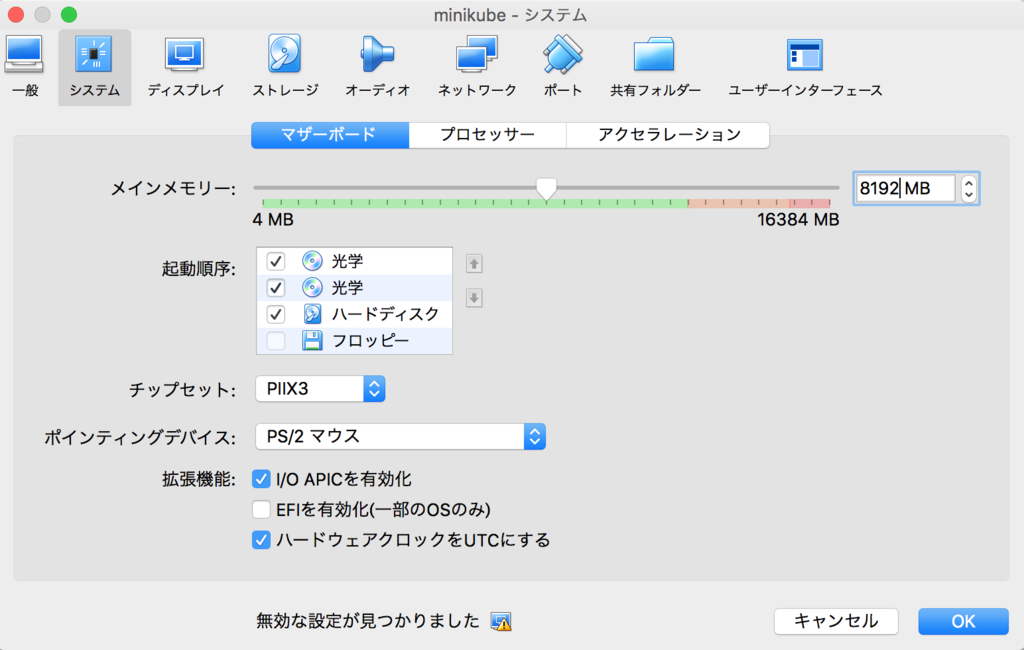Move boot device down with arrow button
This screenshot has width=1024, height=650.
click(474, 298)
